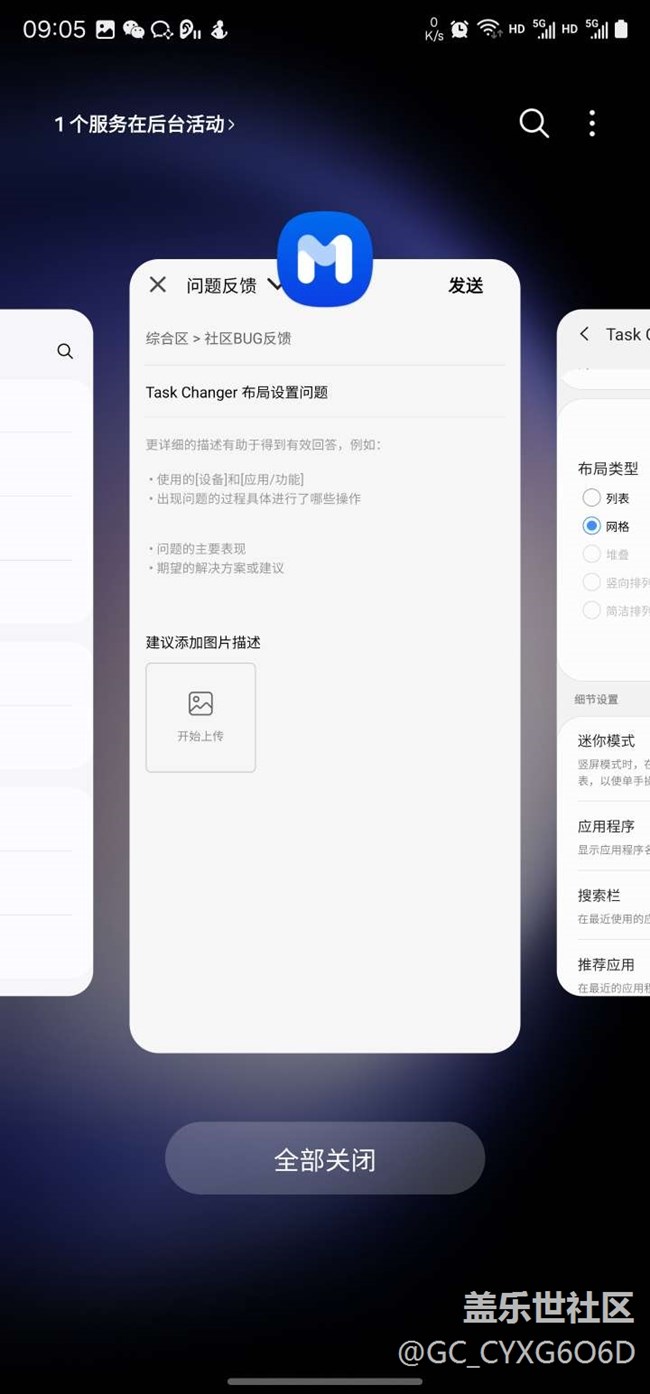
Task: Close the 问题反馈 form with X icon
Action: tap(158, 285)
